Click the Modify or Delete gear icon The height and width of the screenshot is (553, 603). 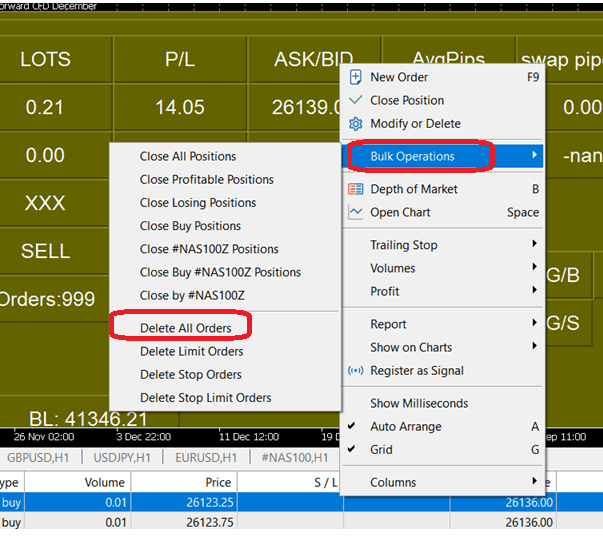coord(355,124)
